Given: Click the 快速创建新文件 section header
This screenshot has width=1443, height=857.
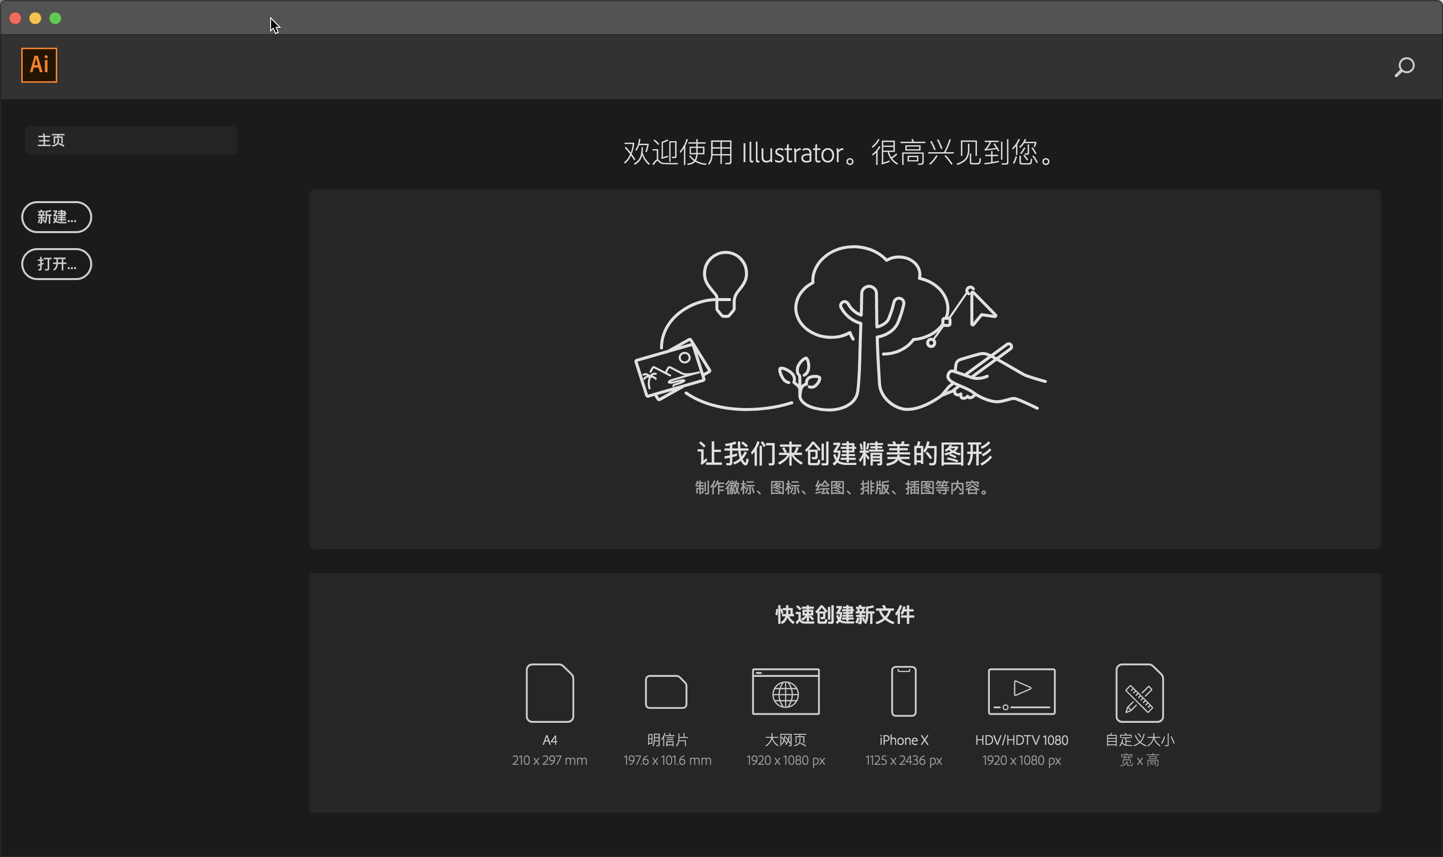Looking at the screenshot, I should click(843, 614).
